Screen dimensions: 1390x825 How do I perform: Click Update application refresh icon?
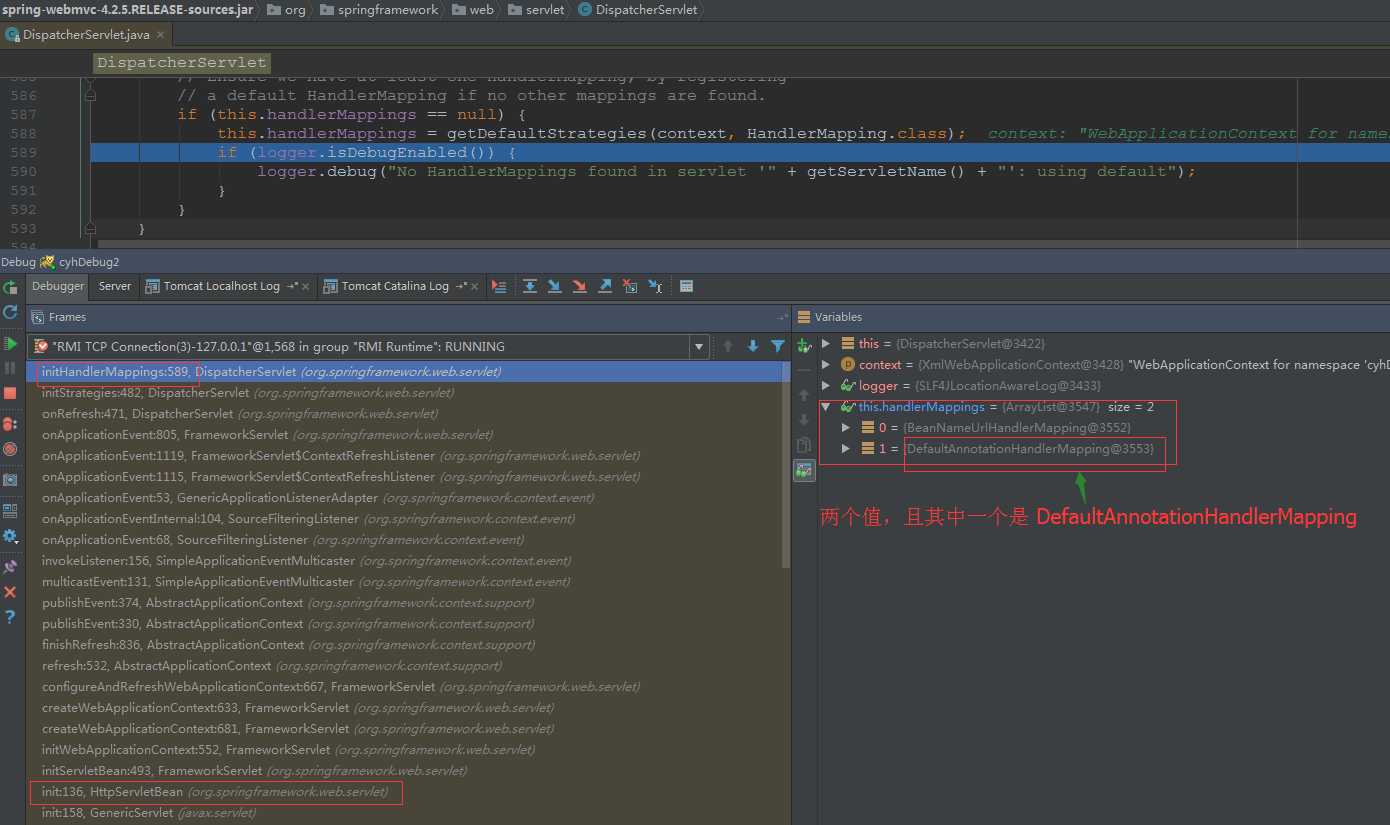click(10, 312)
